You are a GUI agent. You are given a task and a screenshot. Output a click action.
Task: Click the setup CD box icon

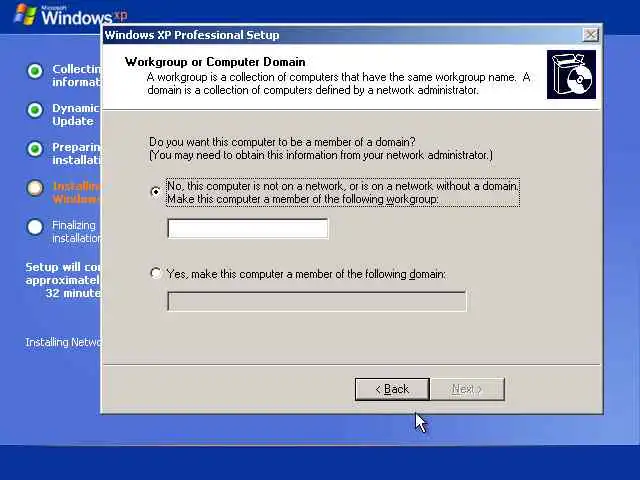(571, 75)
